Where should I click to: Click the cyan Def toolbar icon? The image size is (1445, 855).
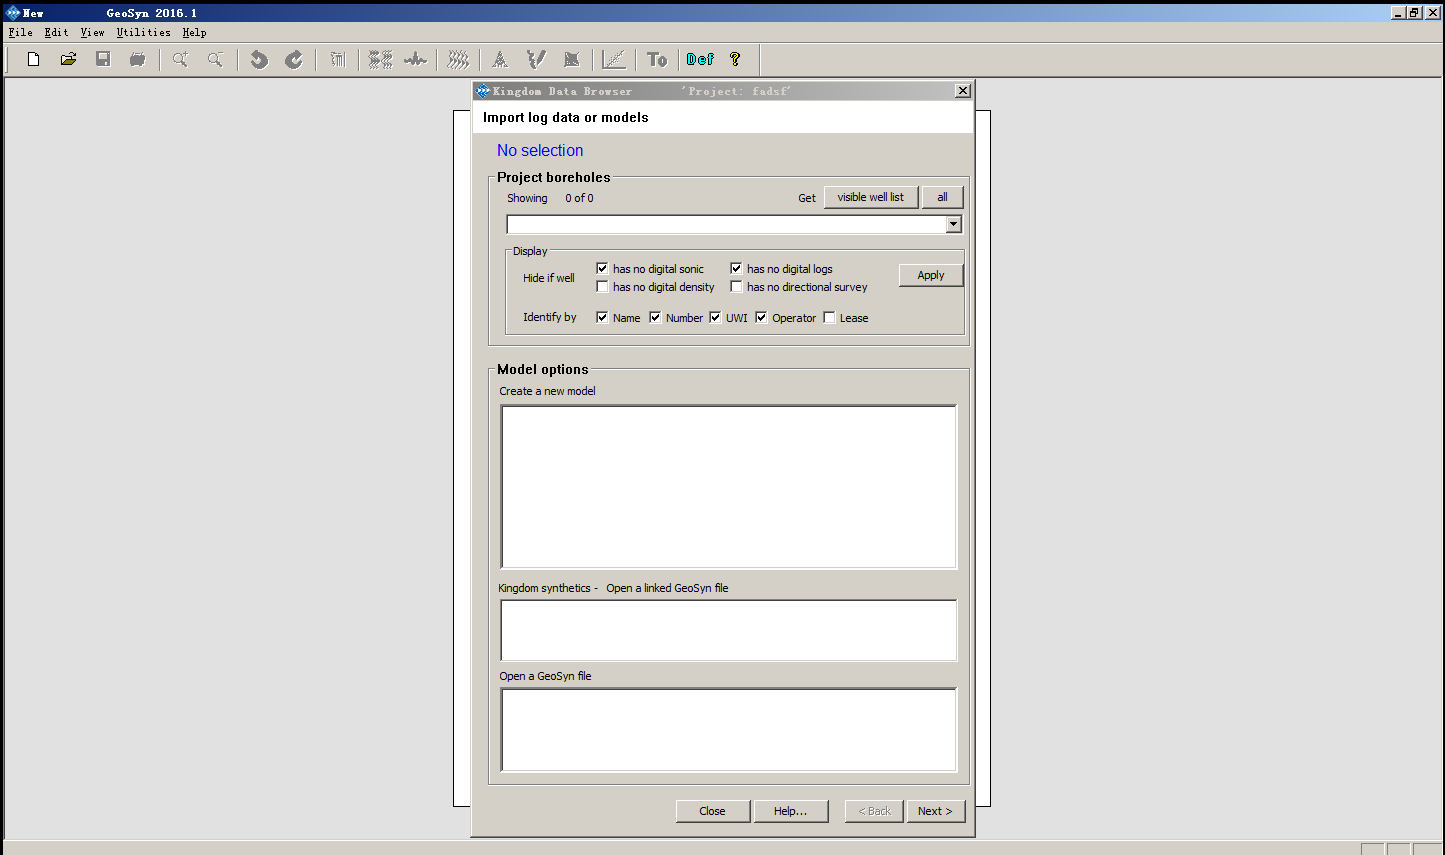(700, 60)
